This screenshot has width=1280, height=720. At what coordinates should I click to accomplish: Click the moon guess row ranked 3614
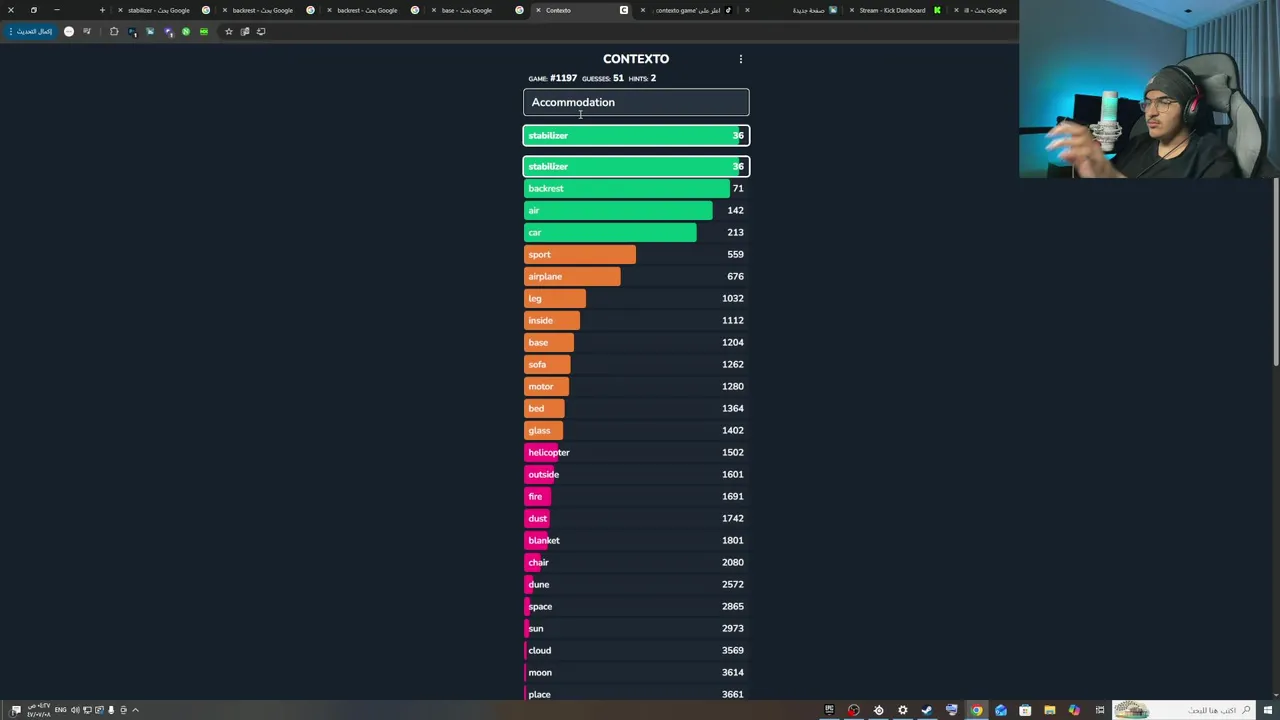[x=636, y=672]
